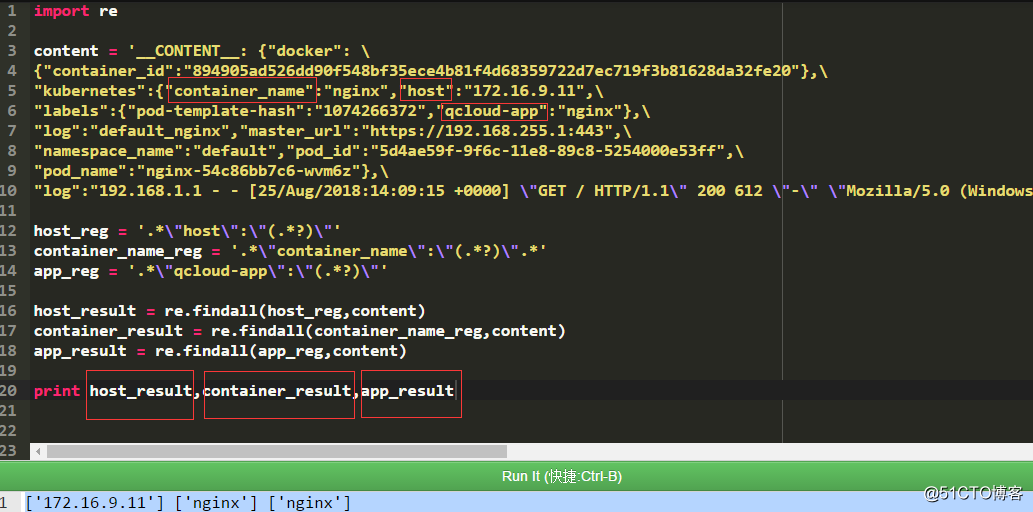Click the red-boxed "container_name" key on line 5
Image resolution: width=1033 pixels, height=512 pixels.
click(x=242, y=91)
